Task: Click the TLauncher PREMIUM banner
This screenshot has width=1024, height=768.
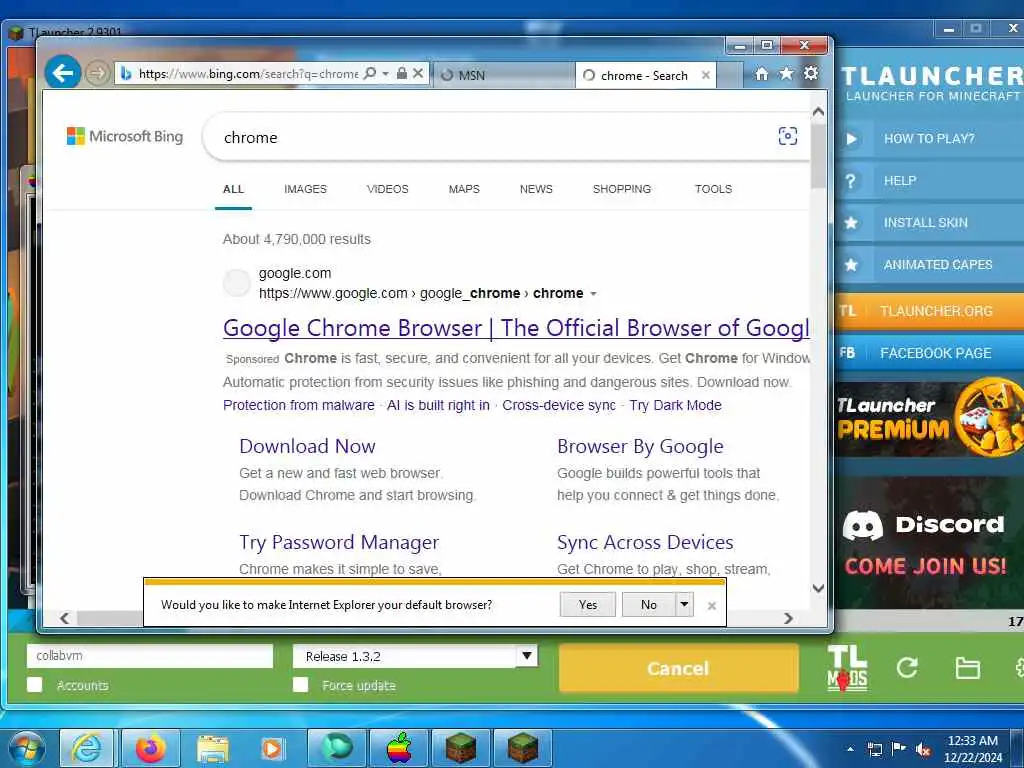Action: tap(929, 418)
